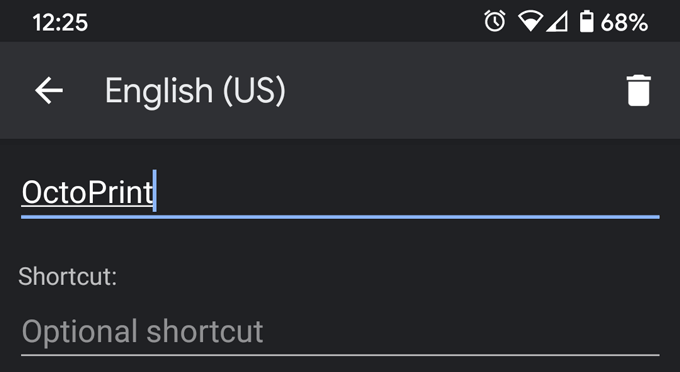Click the gray underline below Optional shortcut

[x=340, y=355]
